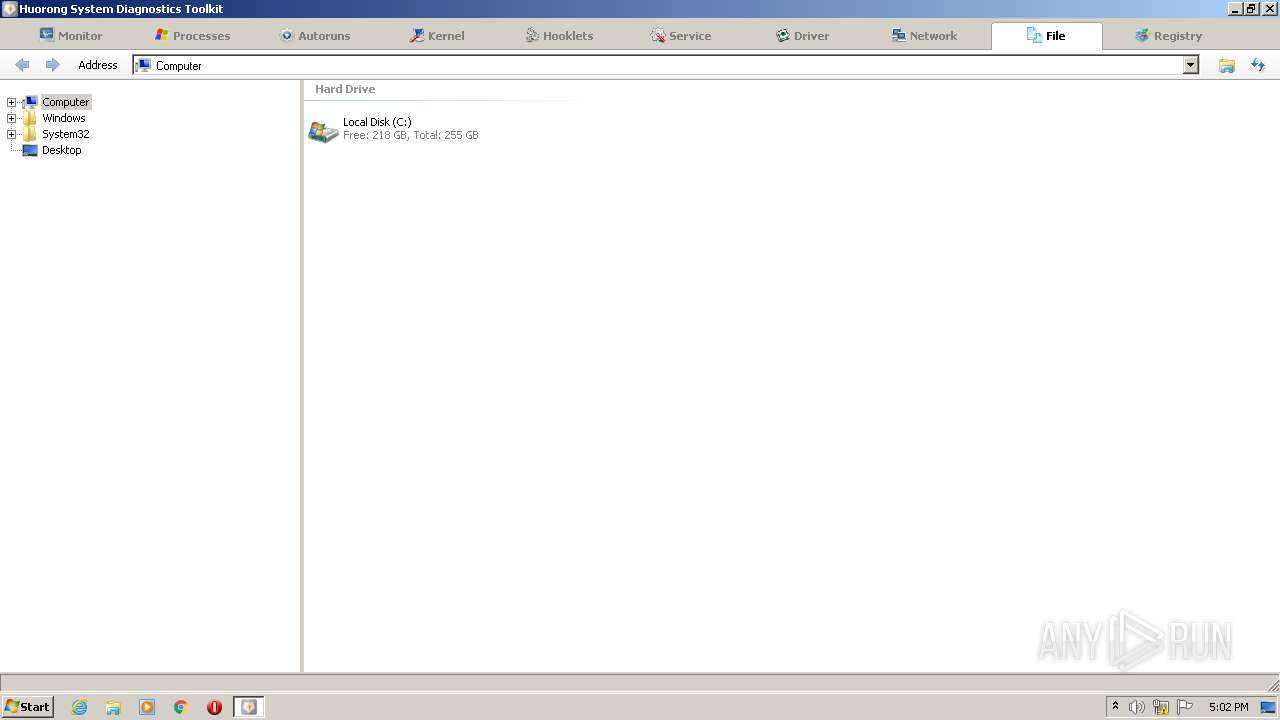1280x720 pixels.
Task: Click the Huorong title bar app icon
Action: pyautogui.click(x=9, y=9)
